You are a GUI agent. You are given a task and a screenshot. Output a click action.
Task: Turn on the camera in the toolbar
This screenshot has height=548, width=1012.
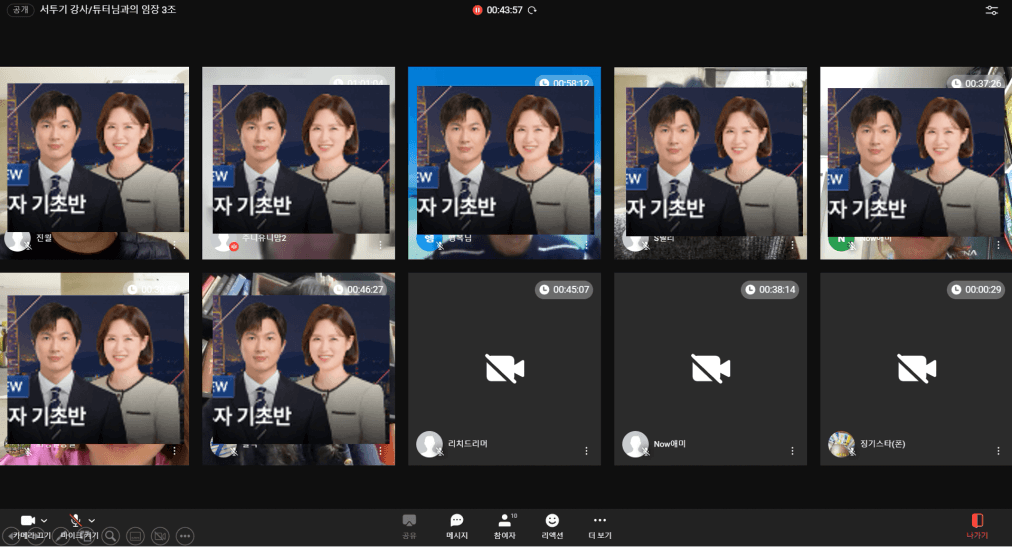coord(27,520)
